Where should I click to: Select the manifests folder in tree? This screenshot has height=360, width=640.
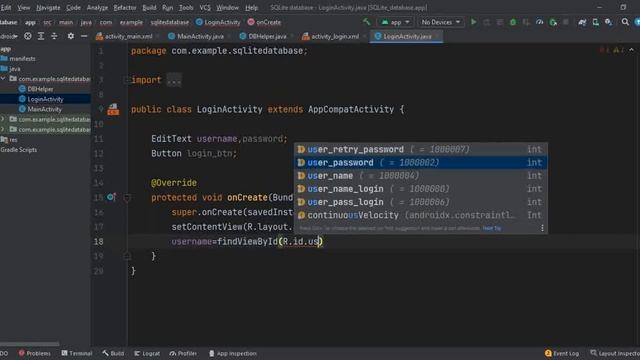click(18, 58)
